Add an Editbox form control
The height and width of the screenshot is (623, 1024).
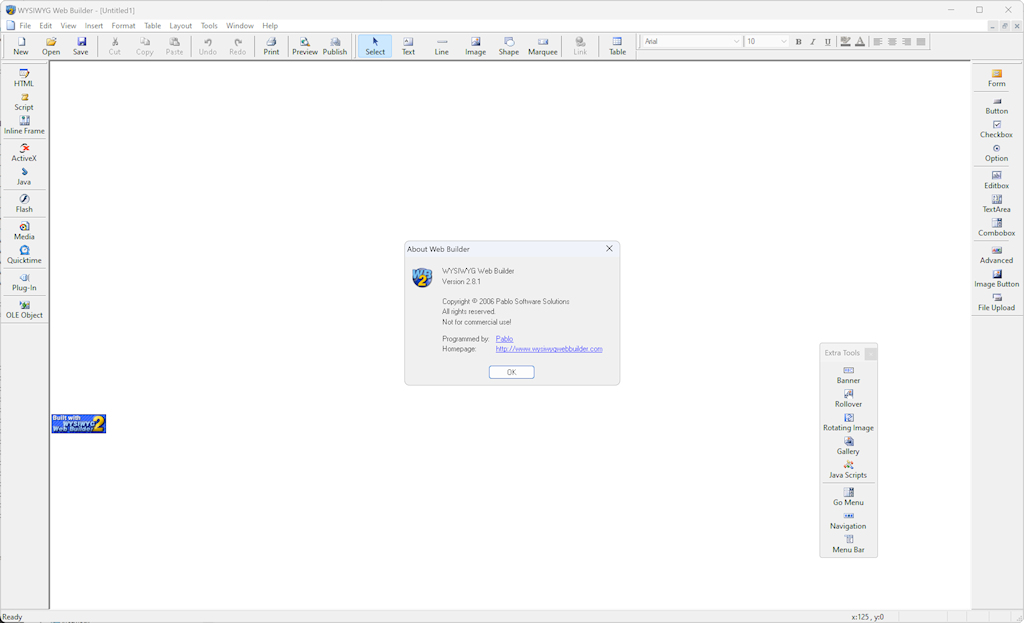[997, 180]
